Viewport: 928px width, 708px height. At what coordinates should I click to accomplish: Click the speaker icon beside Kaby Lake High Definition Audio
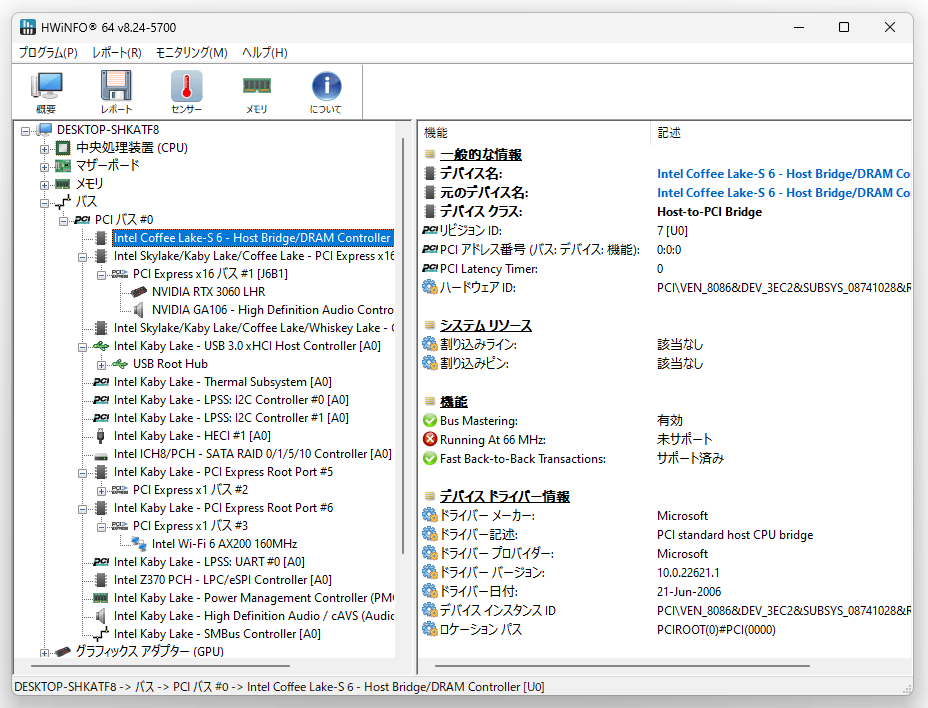click(101, 616)
